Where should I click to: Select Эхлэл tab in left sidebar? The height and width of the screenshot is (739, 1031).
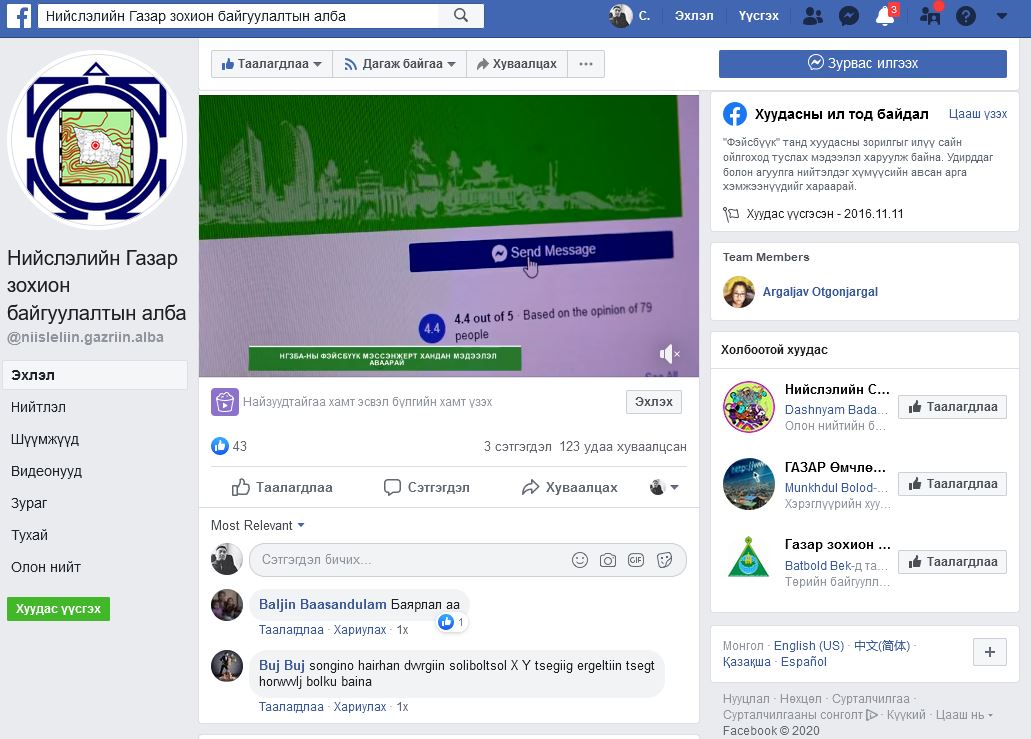tap(95, 375)
